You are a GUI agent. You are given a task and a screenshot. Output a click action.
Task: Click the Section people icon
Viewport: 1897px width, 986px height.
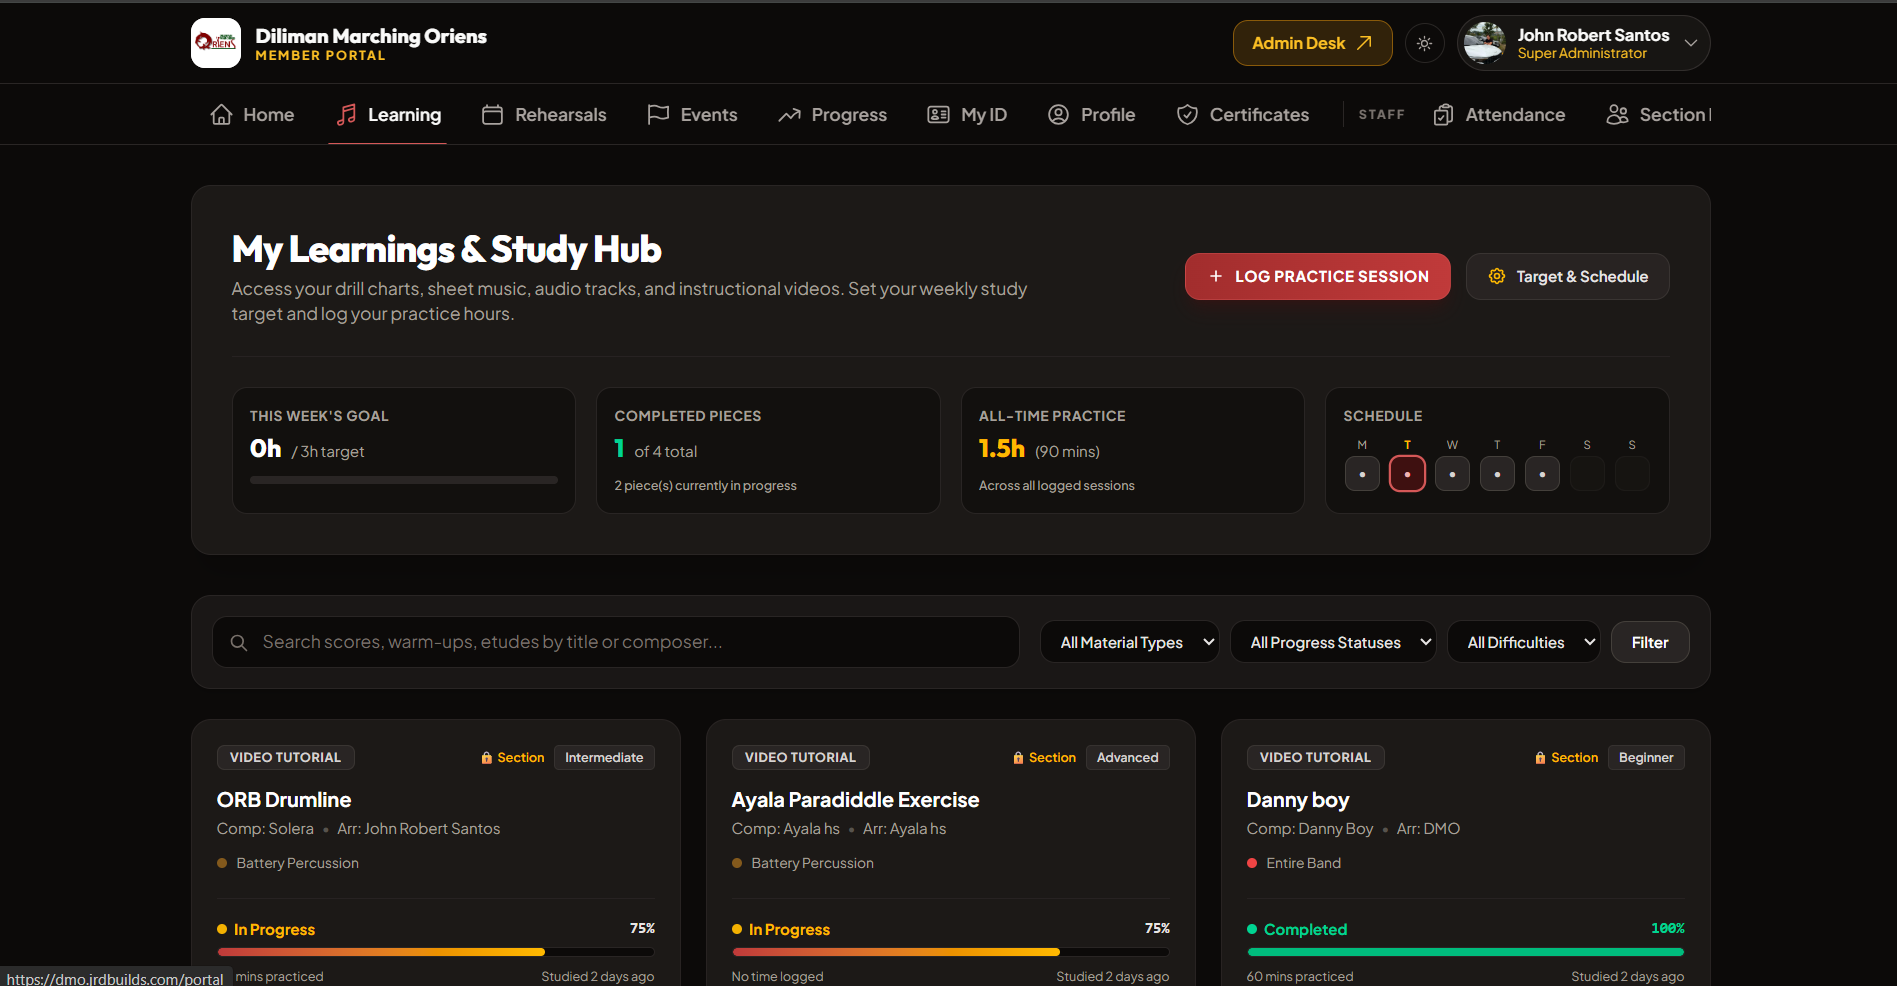[x=1617, y=114]
